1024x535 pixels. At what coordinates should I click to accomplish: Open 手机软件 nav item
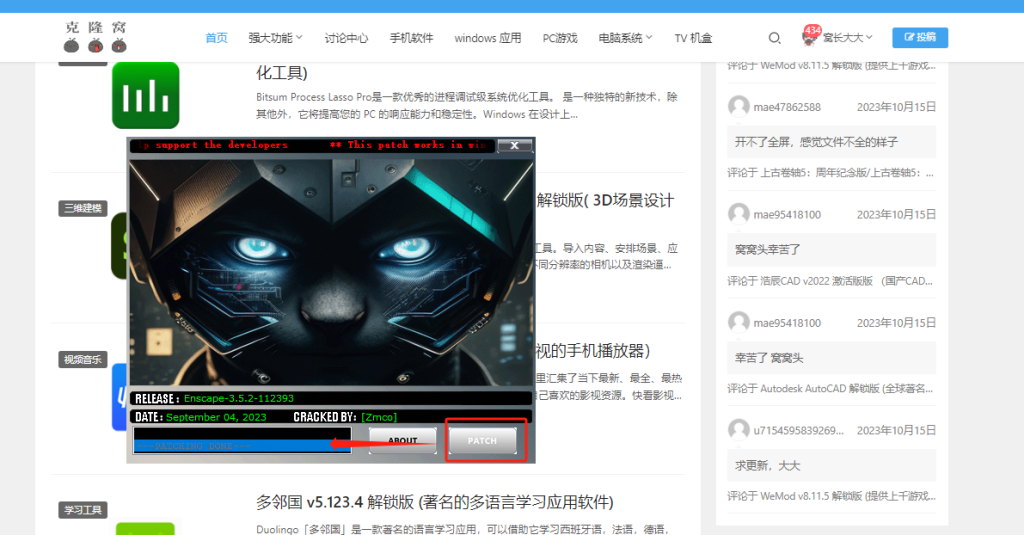point(411,38)
